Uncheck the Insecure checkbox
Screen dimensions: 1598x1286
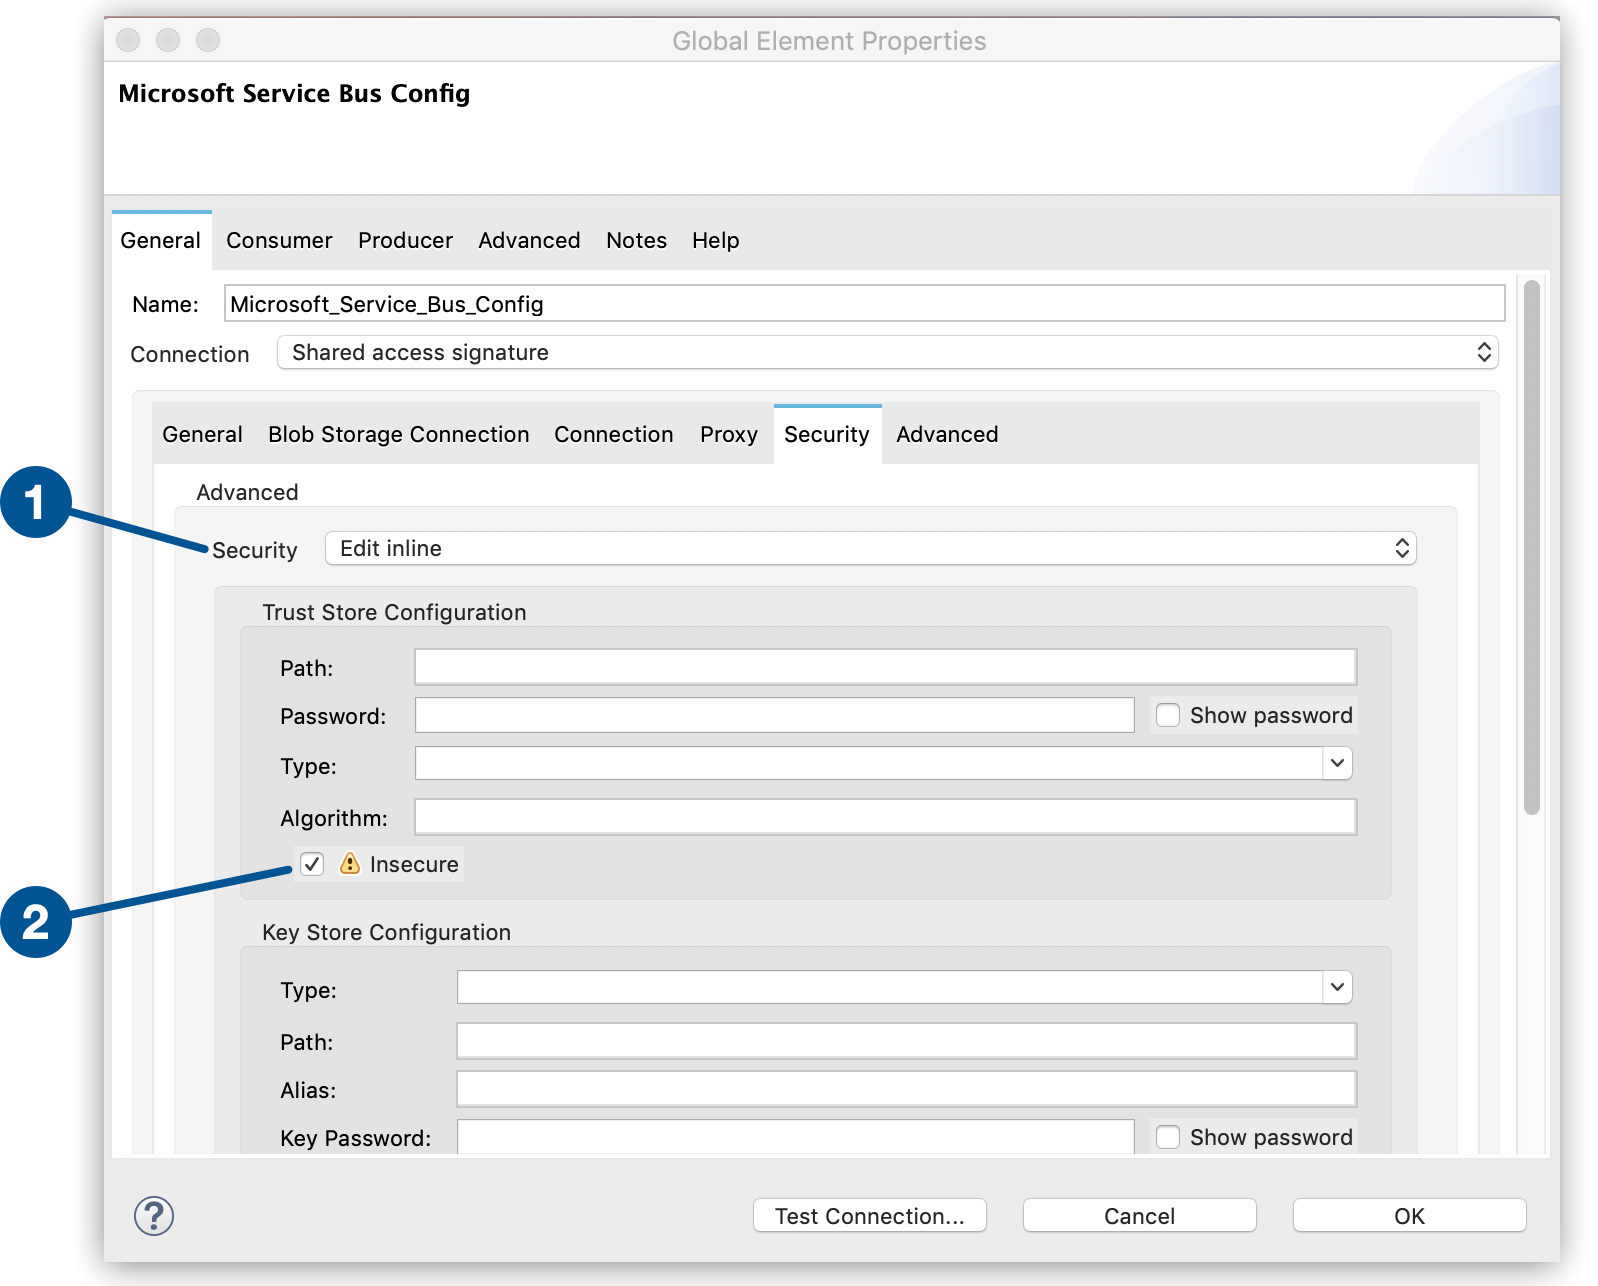click(x=312, y=864)
